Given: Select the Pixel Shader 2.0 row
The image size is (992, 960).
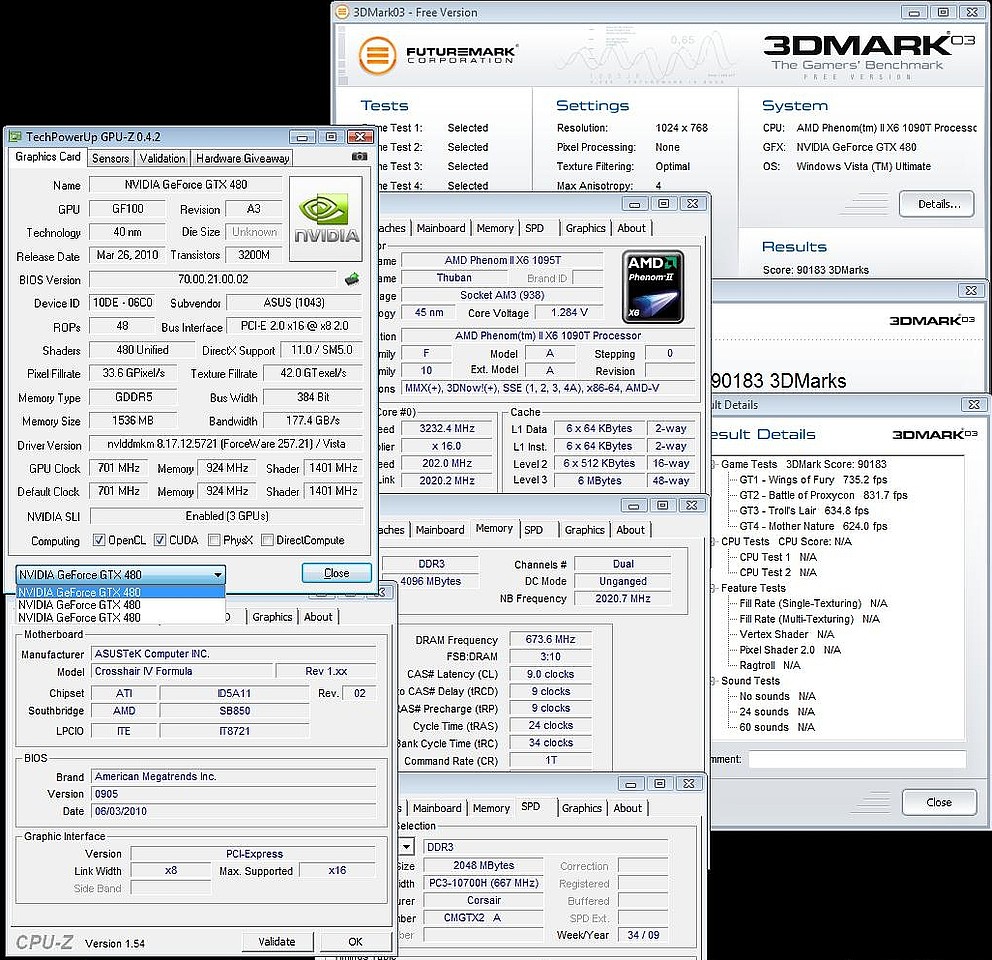Looking at the screenshot, I should (790, 650).
